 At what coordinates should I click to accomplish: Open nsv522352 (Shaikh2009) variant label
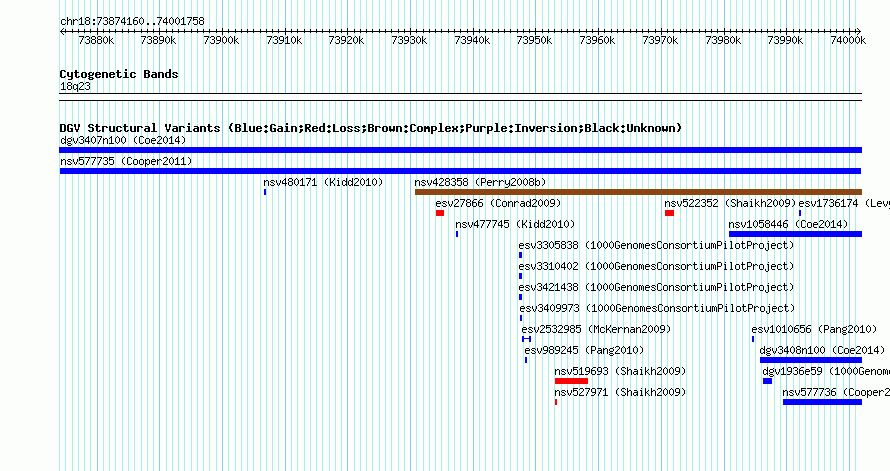point(730,203)
